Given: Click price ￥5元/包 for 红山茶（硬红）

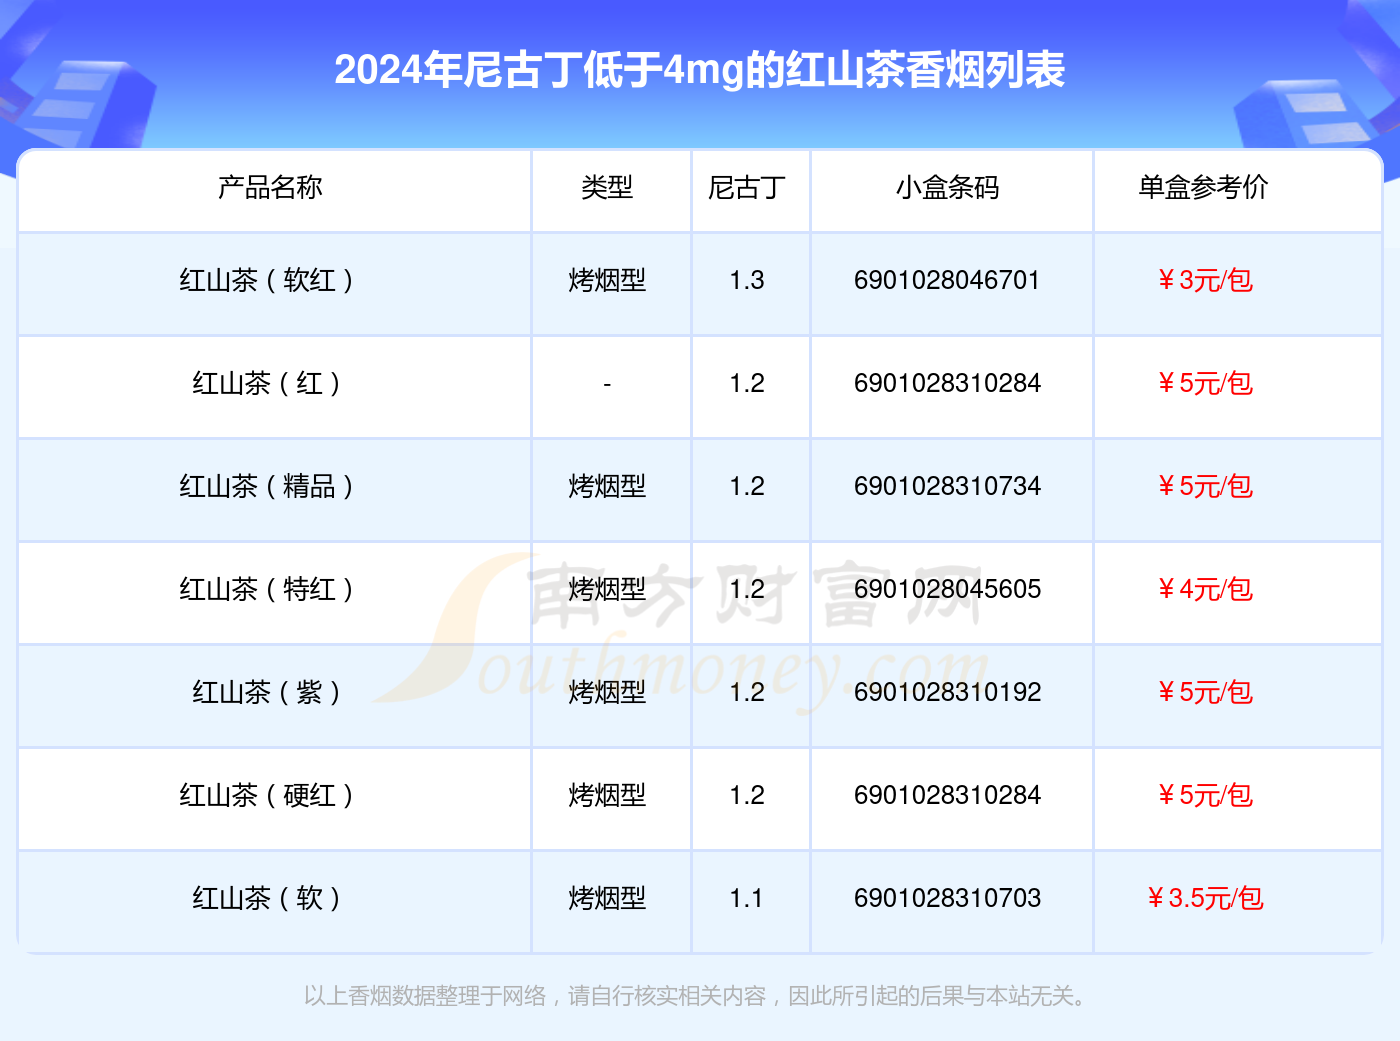Looking at the screenshot, I should point(1204,795).
